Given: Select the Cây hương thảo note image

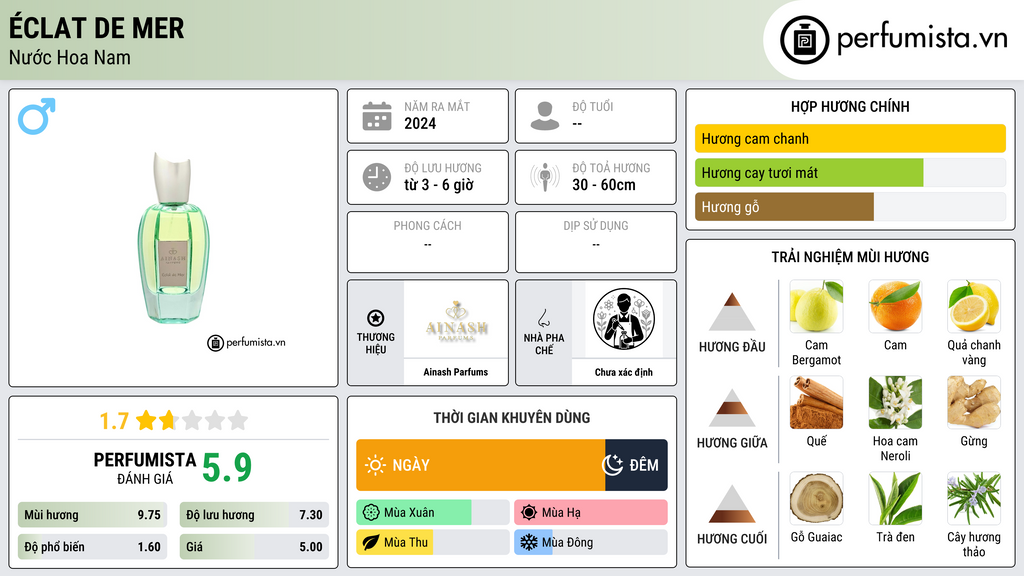Looking at the screenshot, I should click(x=974, y=499).
